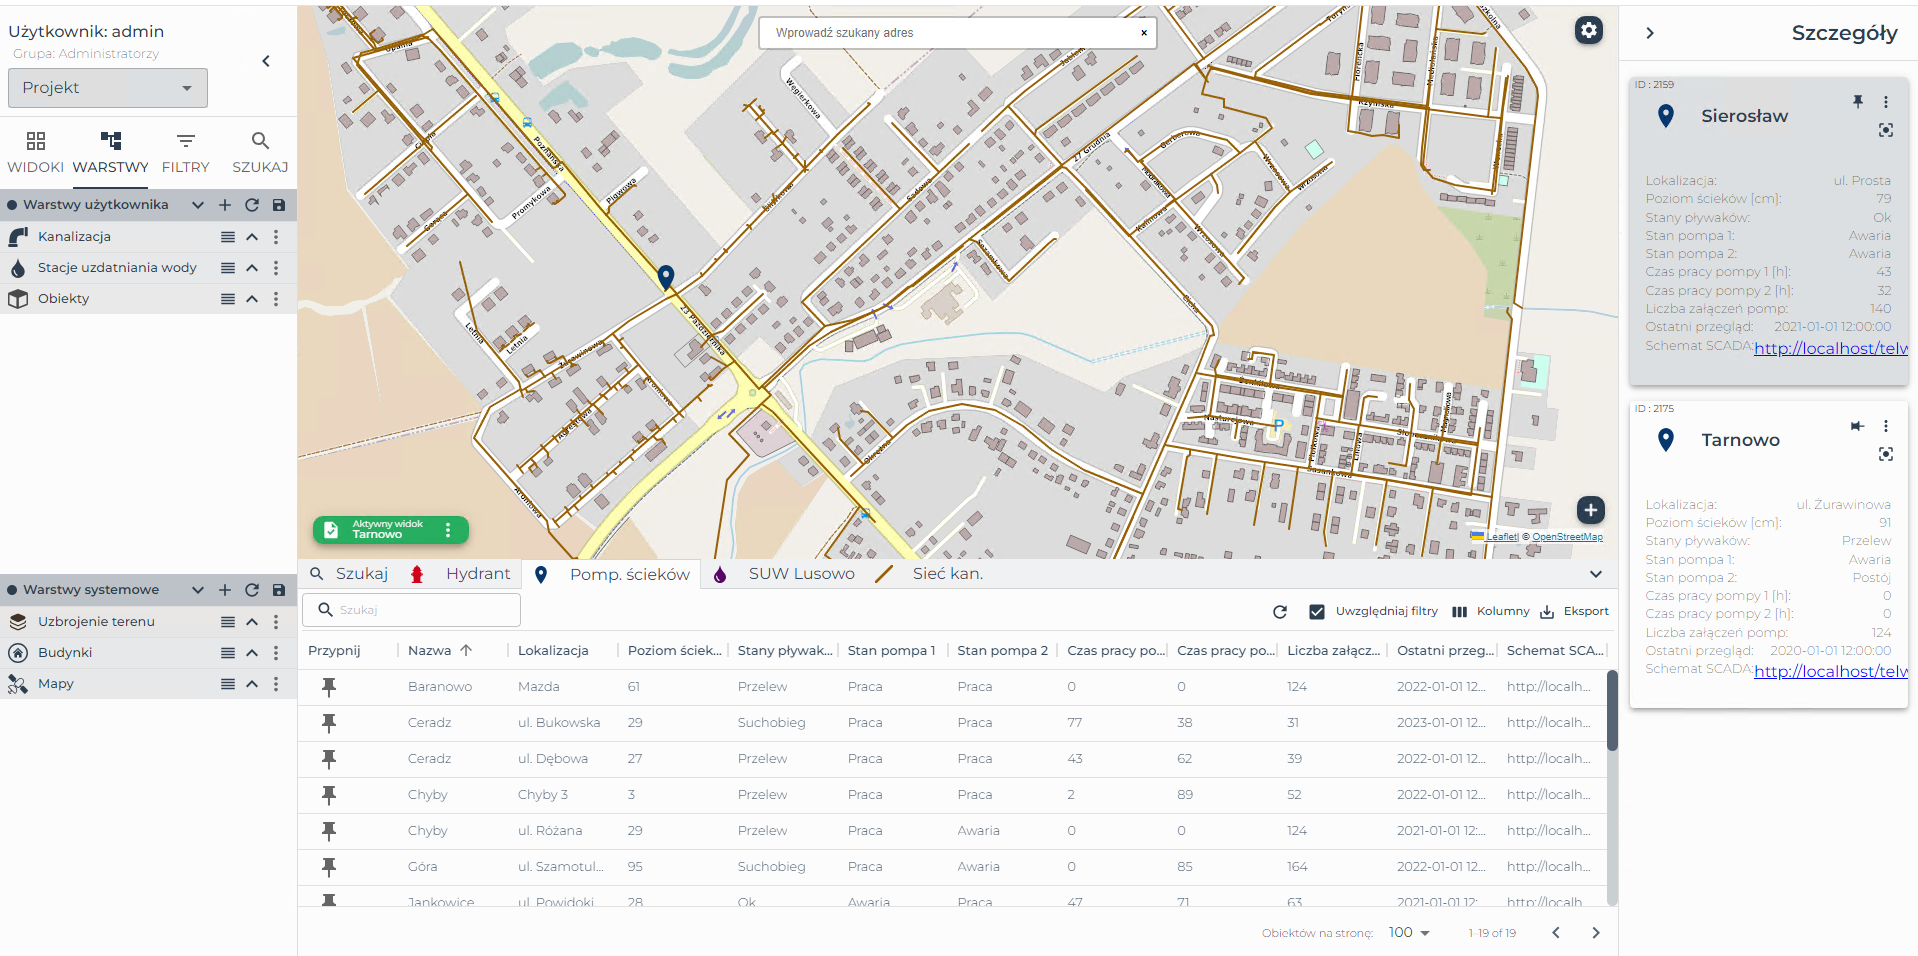Center map on Sierosław object
The height and width of the screenshot is (956, 1918).
1886,130
